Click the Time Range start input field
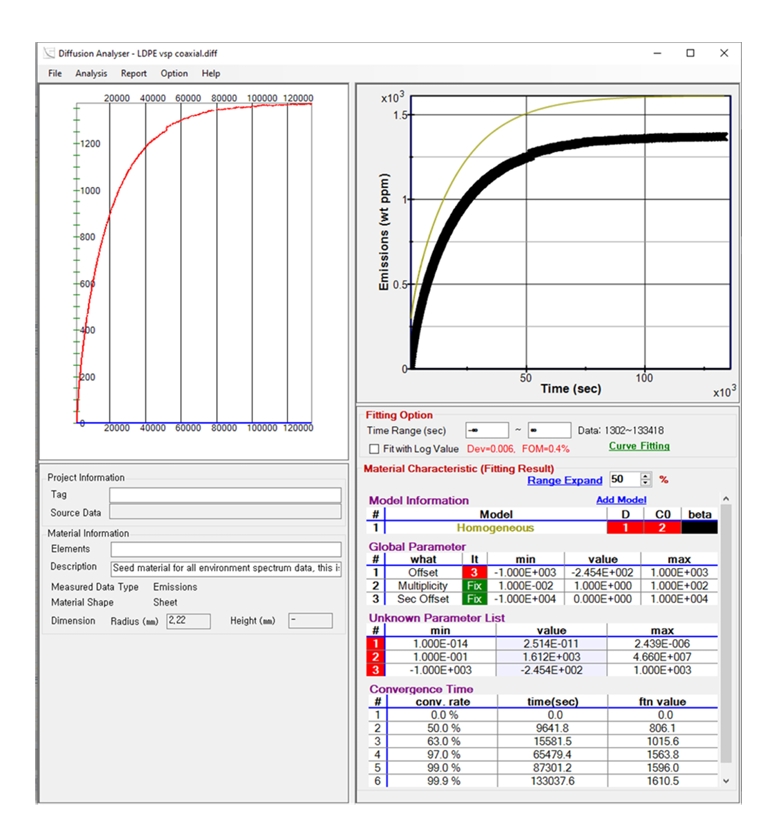The image size is (777, 835). [487, 430]
